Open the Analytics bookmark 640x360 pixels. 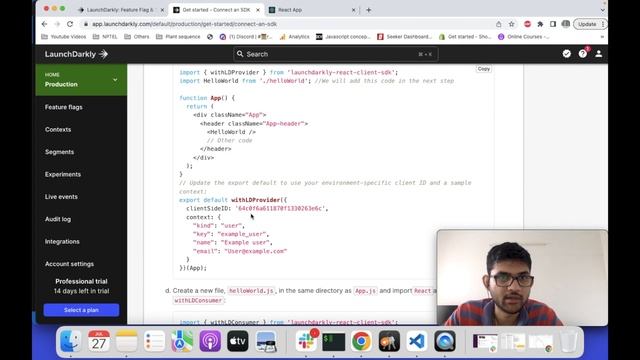(x=294, y=37)
